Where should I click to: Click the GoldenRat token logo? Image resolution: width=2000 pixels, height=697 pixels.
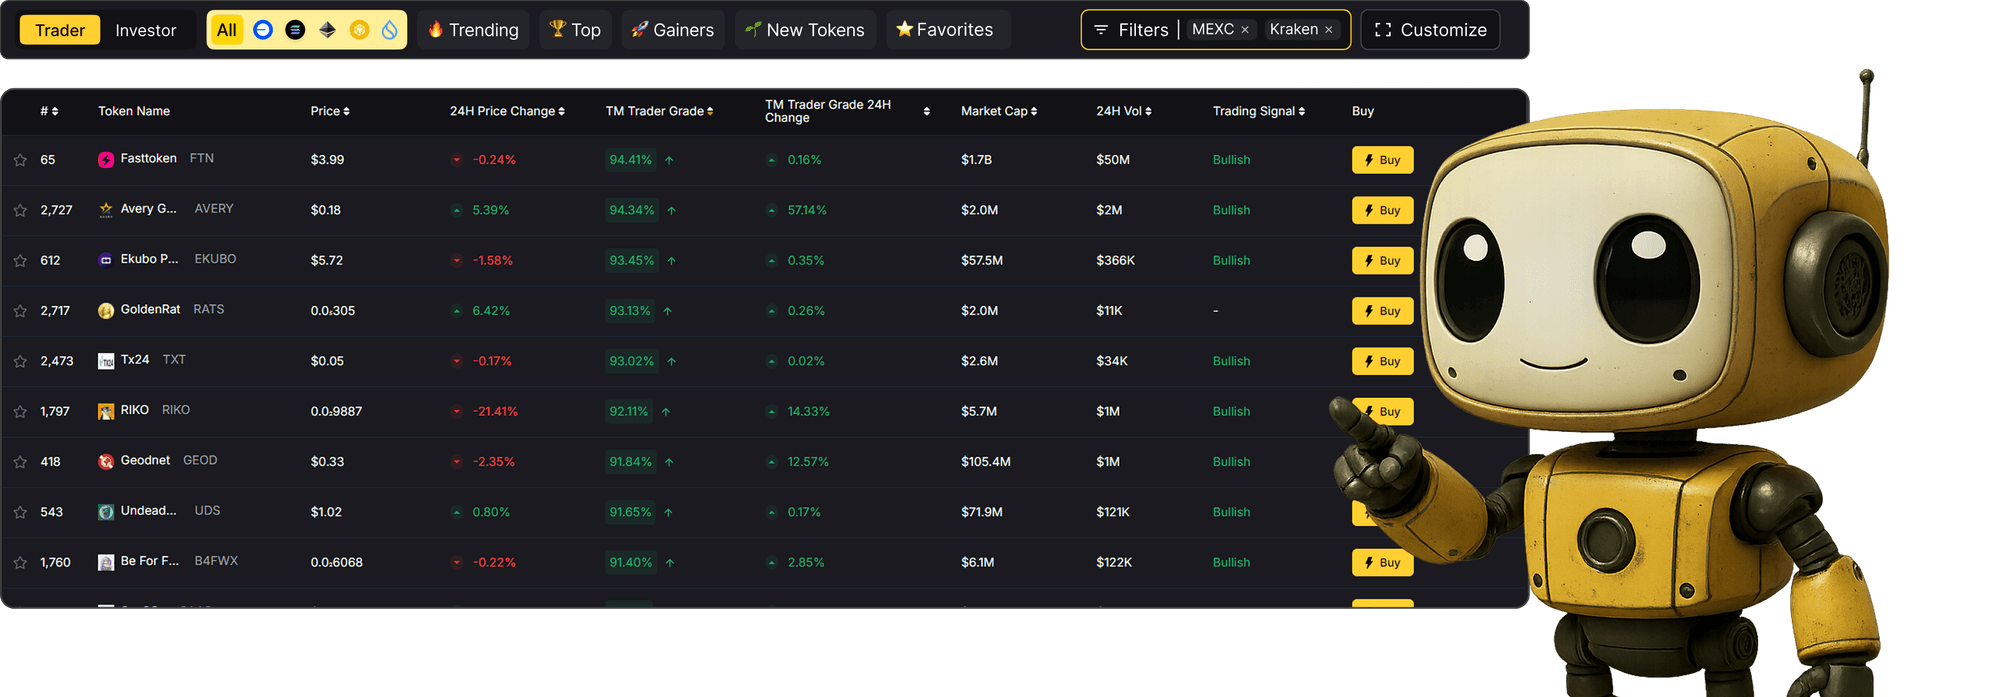coord(106,311)
